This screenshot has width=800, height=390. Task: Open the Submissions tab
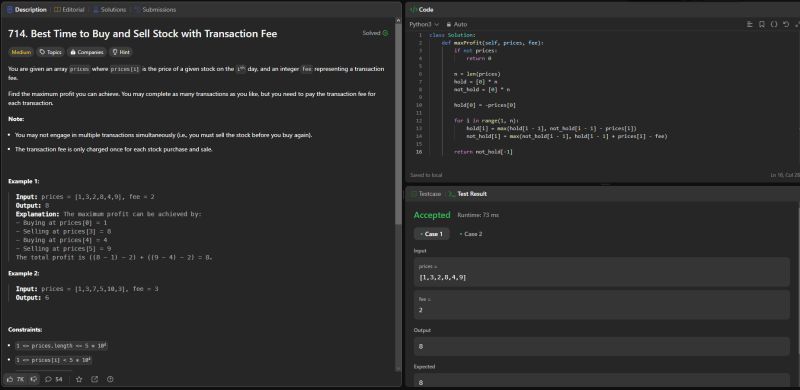click(155, 10)
